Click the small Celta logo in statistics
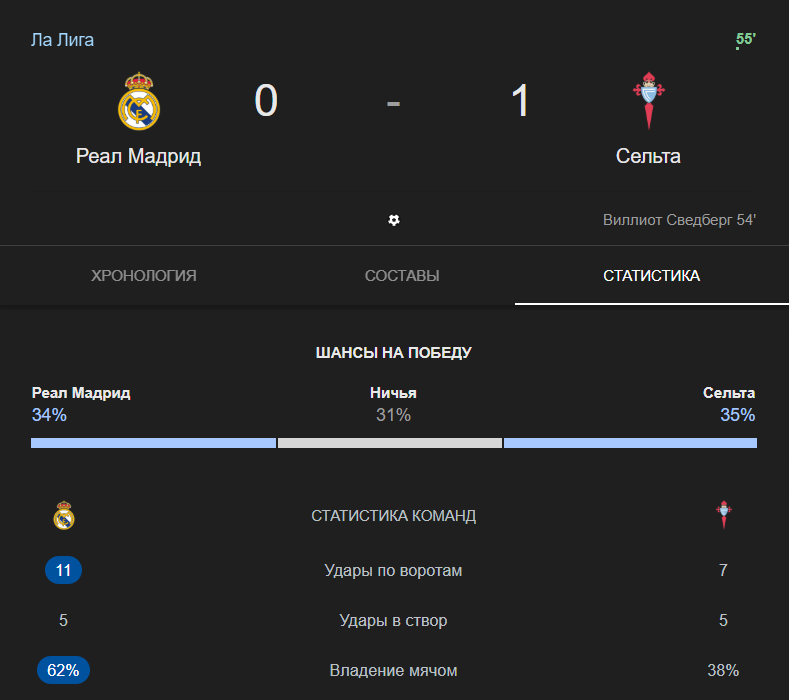The image size is (789, 700). tap(723, 515)
